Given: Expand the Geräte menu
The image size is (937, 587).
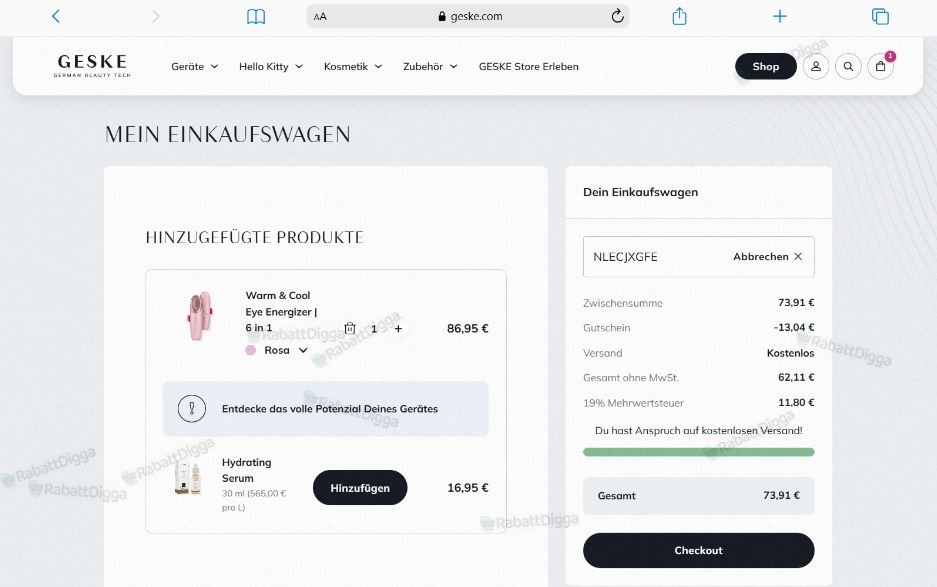Looking at the screenshot, I should 194,67.
